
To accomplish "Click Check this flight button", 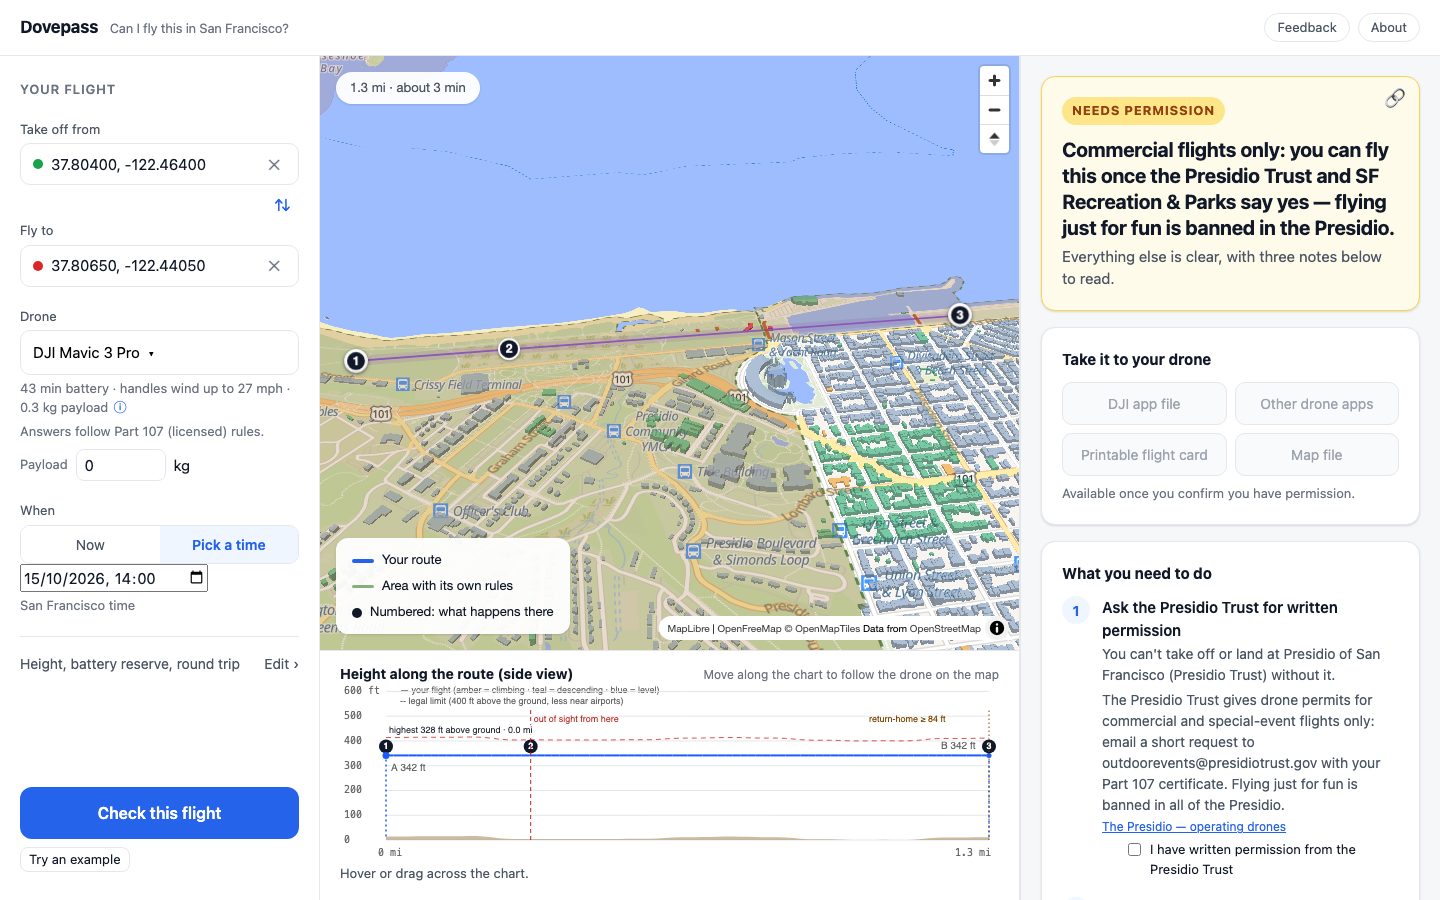I will point(159,813).
